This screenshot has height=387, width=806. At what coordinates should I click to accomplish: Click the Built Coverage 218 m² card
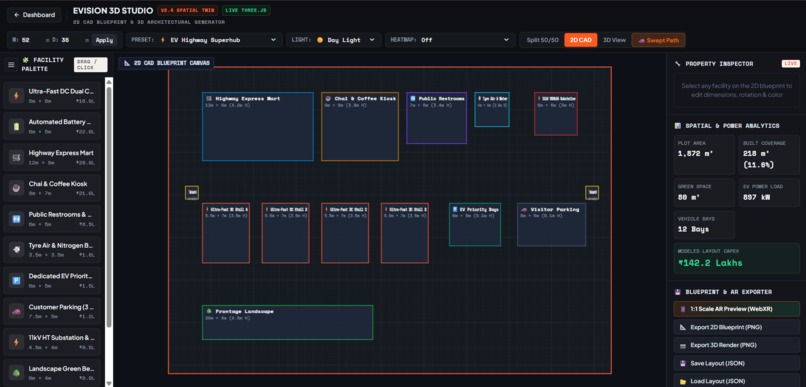click(x=769, y=155)
